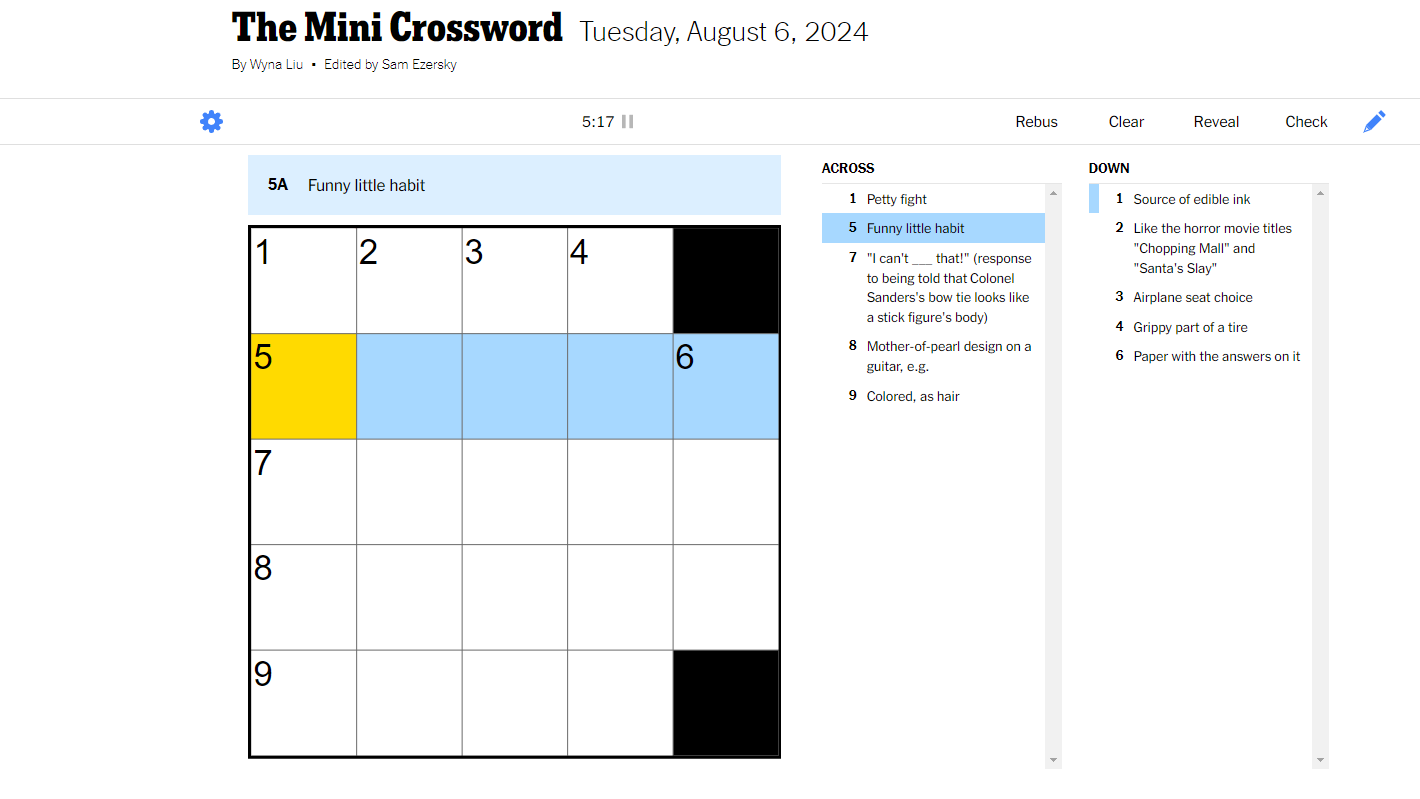Select the clue '8 Mother-of-pearl design on a guitar'
1420x799 pixels.
tap(948, 356)
